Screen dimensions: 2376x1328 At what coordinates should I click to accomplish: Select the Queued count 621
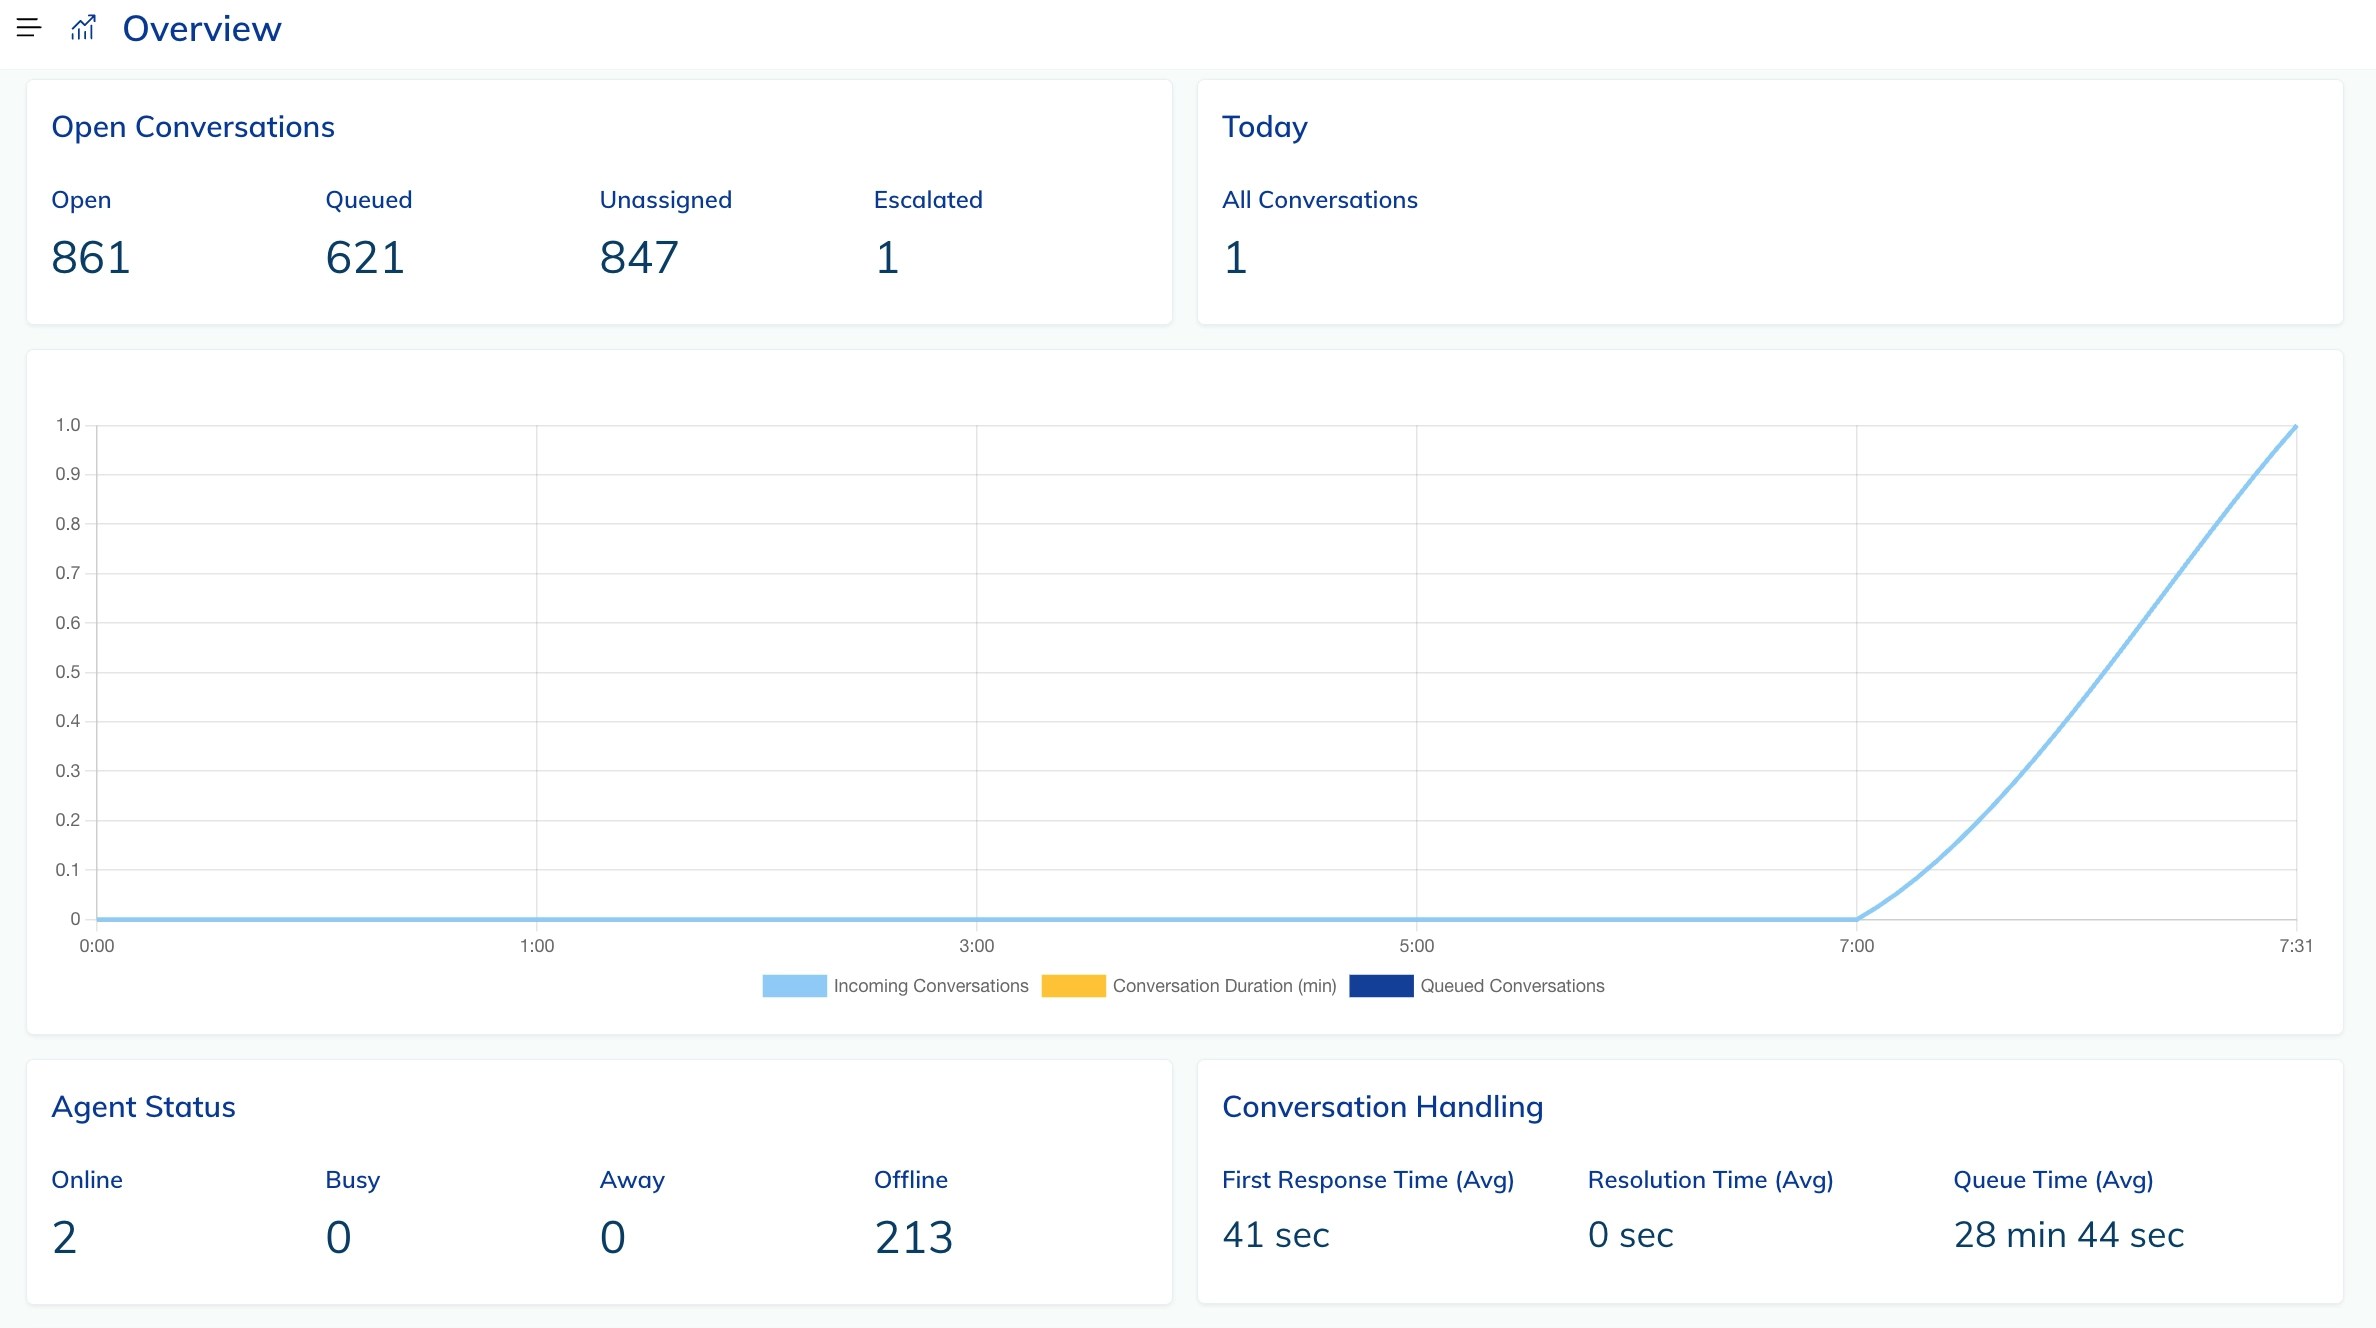point(365,258)
